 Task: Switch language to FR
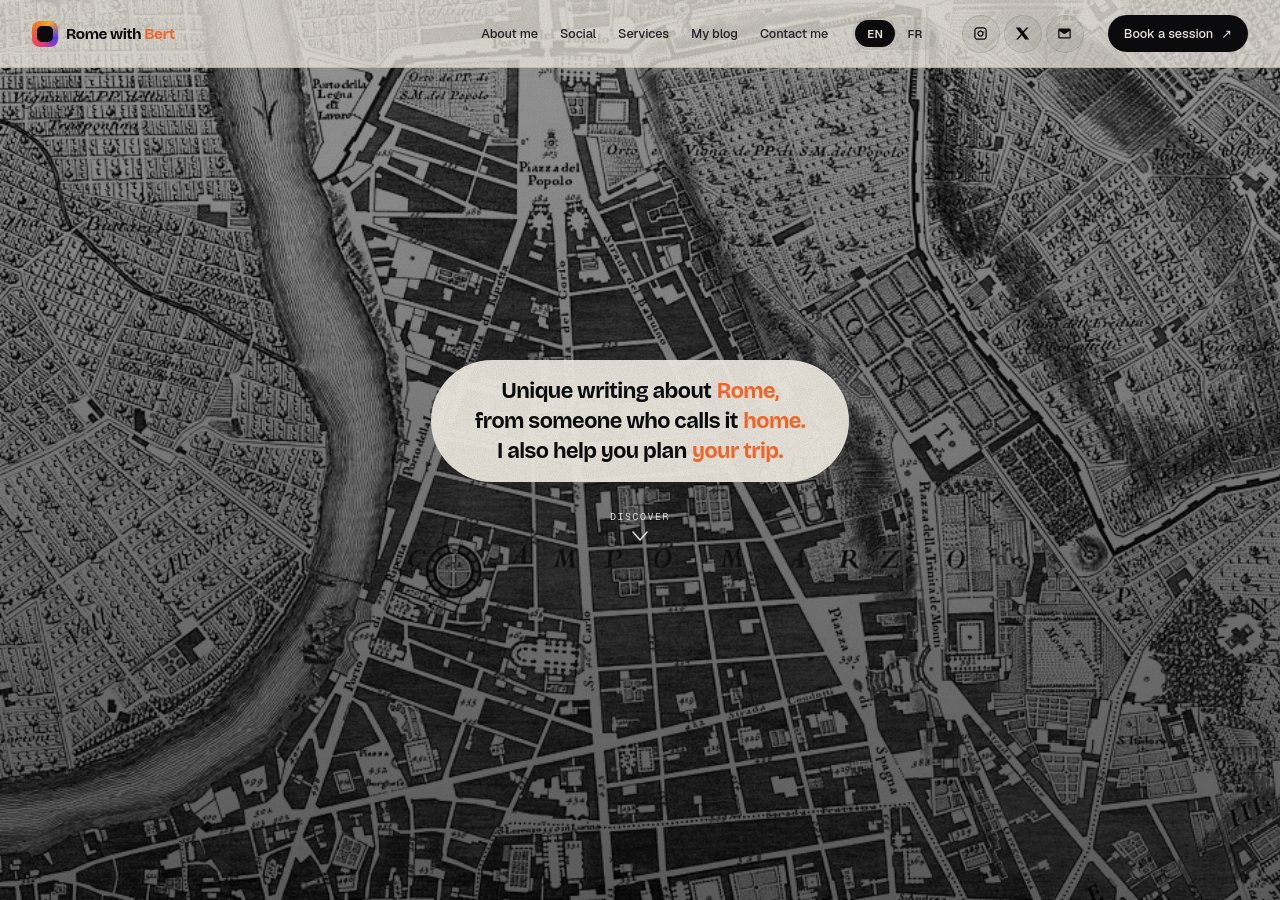click(915, 34)
